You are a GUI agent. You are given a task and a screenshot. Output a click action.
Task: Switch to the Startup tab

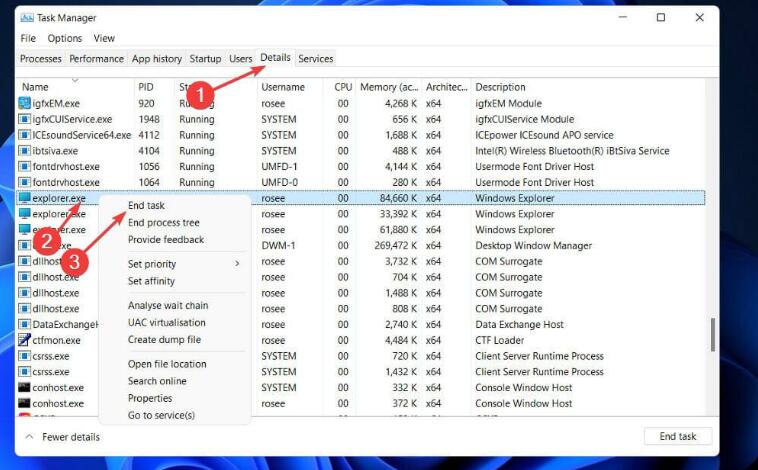point(205,59)
